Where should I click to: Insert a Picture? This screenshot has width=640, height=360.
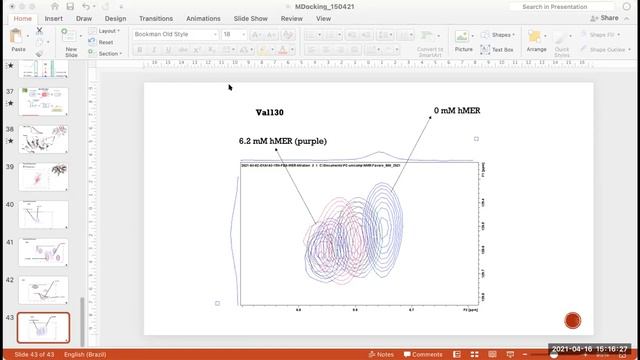tap(463, 42)
